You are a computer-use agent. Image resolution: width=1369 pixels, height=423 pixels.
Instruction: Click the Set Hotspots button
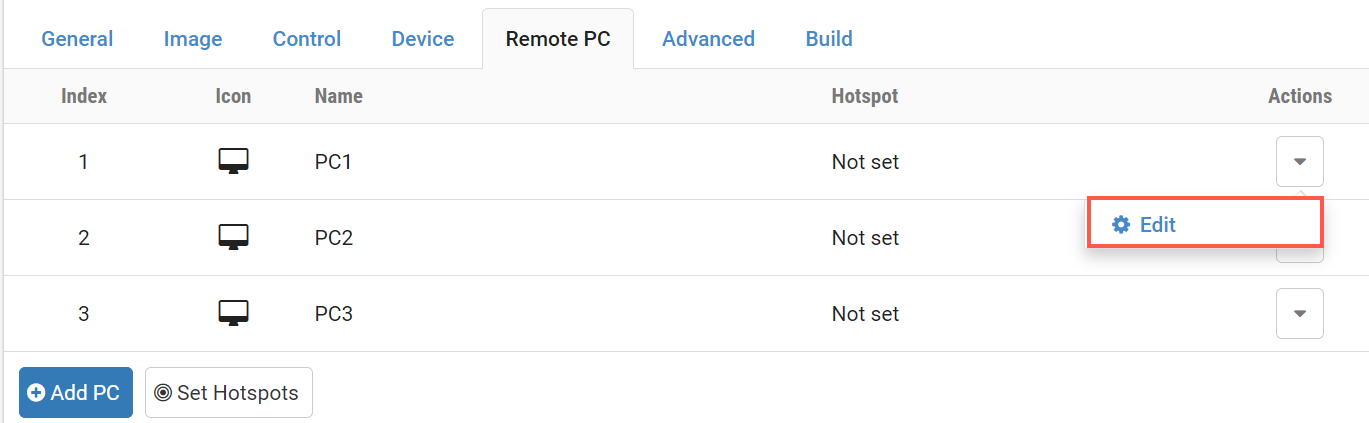tap(229, 393)
